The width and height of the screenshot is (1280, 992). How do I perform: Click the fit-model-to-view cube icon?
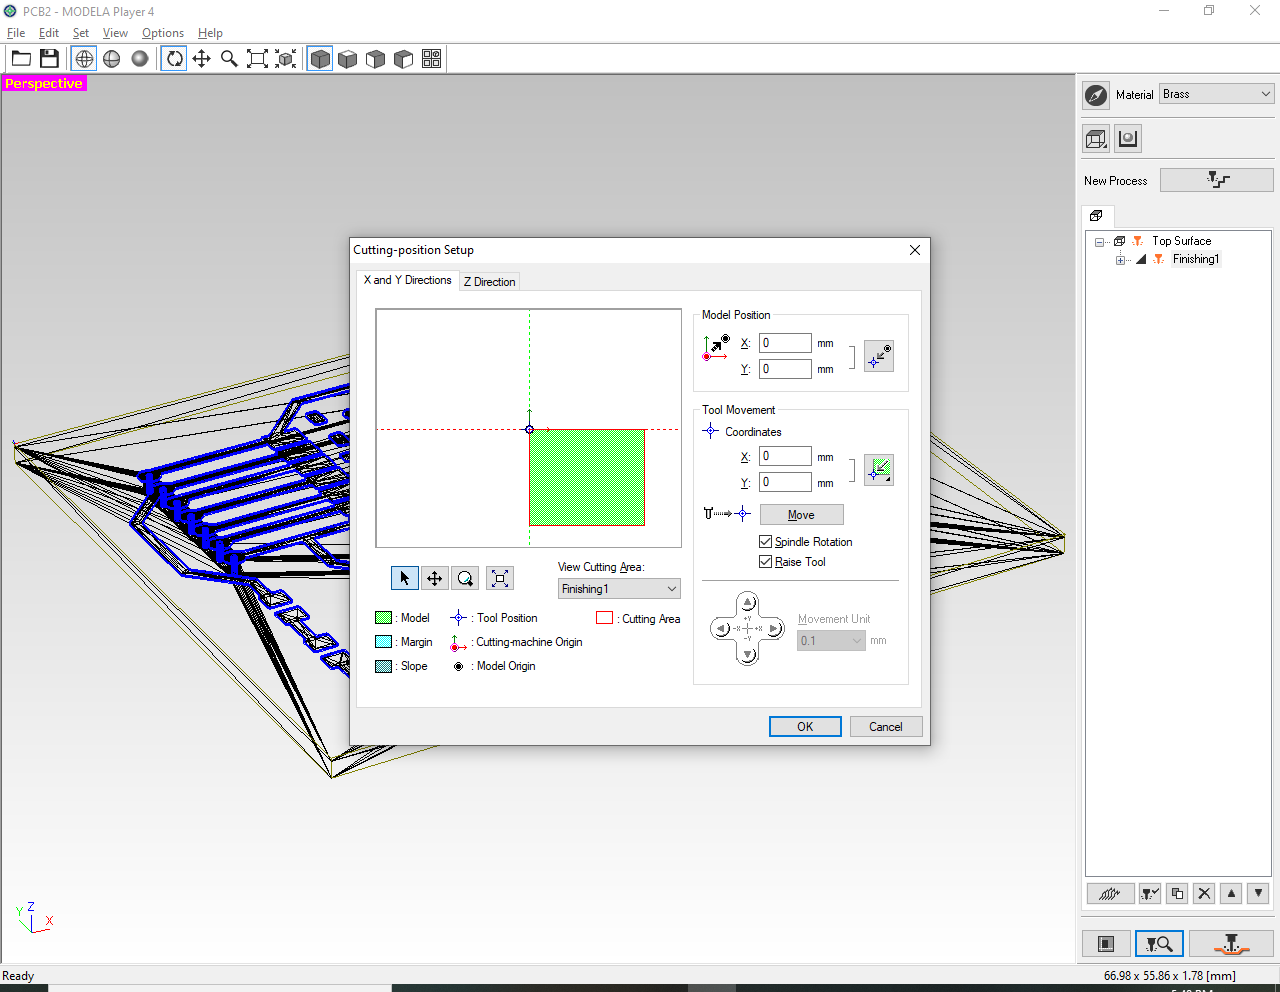point(285,59)
